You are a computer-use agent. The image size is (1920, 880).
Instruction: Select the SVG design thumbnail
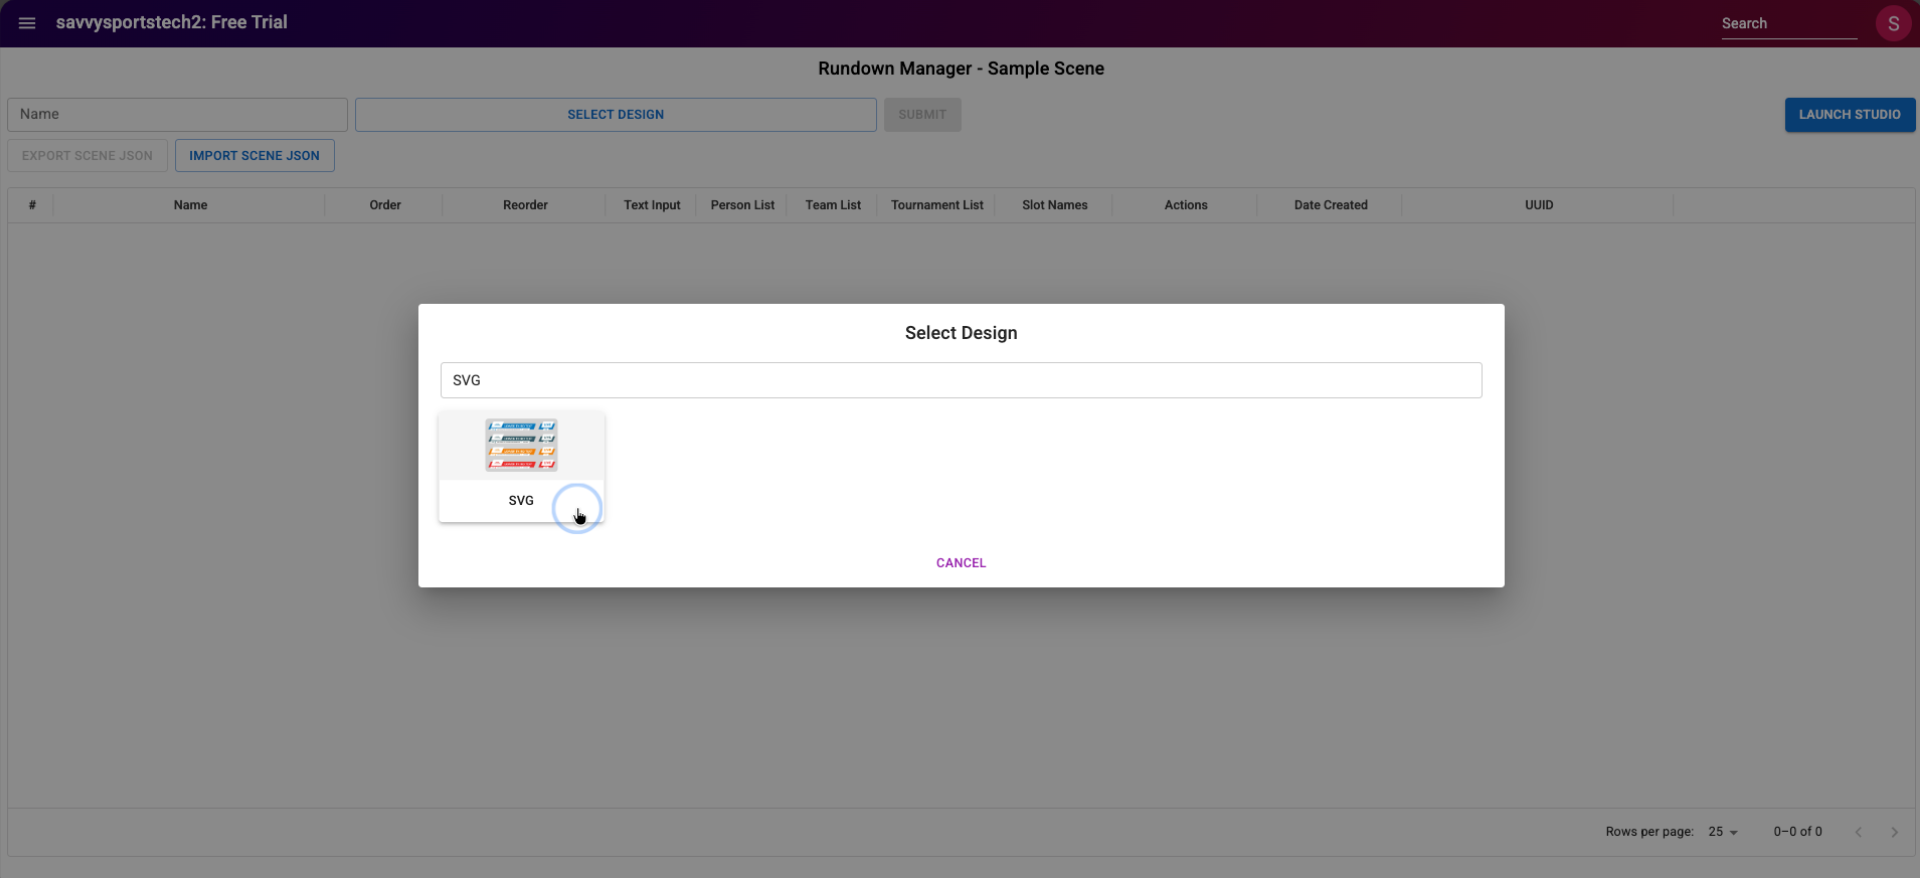tap(521, 446)
